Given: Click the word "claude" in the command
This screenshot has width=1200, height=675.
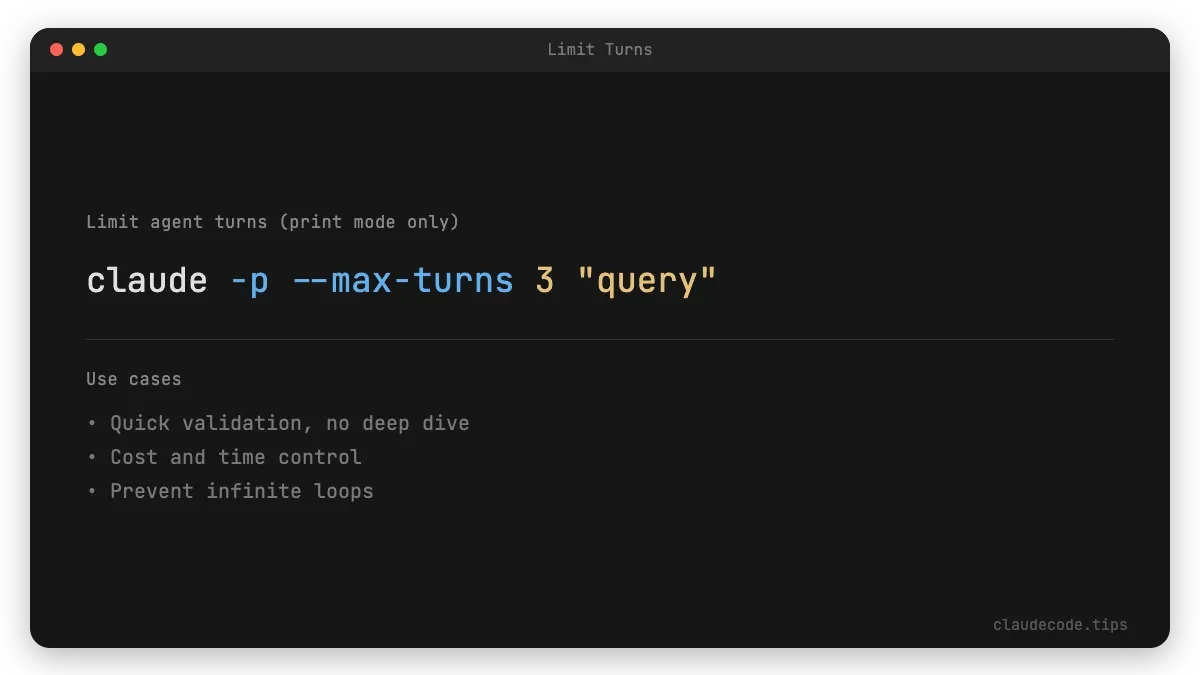Looking at the screenshot, I should [x=147, y=281].
